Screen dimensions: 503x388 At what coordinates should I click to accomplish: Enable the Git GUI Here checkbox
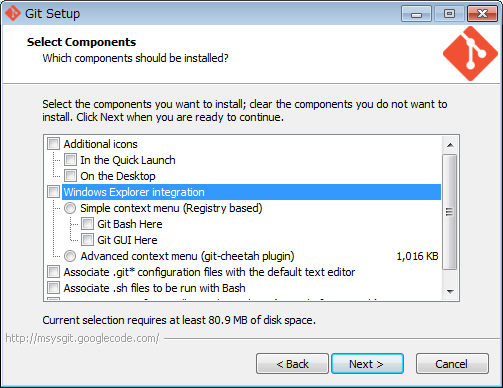click(87, 240)
